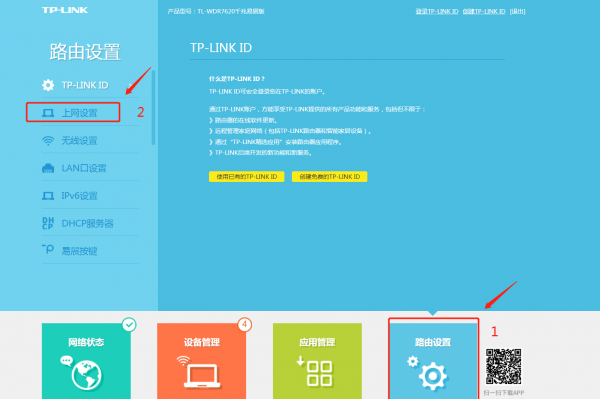The height and width of the screenshot is (399, 600).
Task: Click the 路由设置 sidebar heading
Action: [85, 52]
